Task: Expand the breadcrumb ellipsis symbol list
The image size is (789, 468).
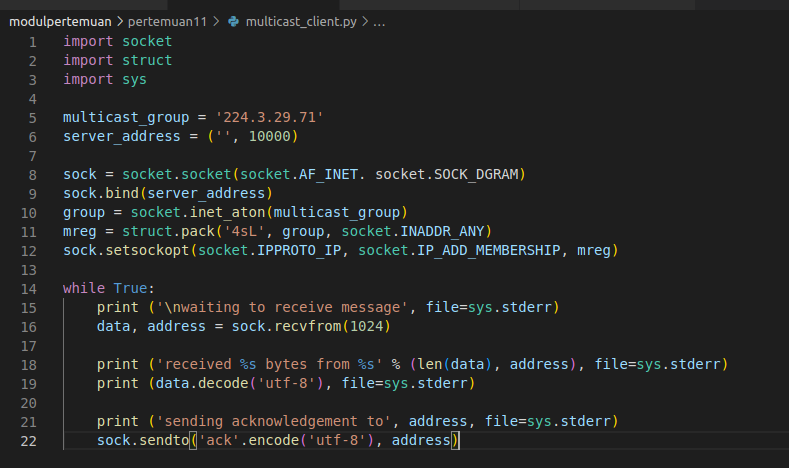Action: (379, 22)
